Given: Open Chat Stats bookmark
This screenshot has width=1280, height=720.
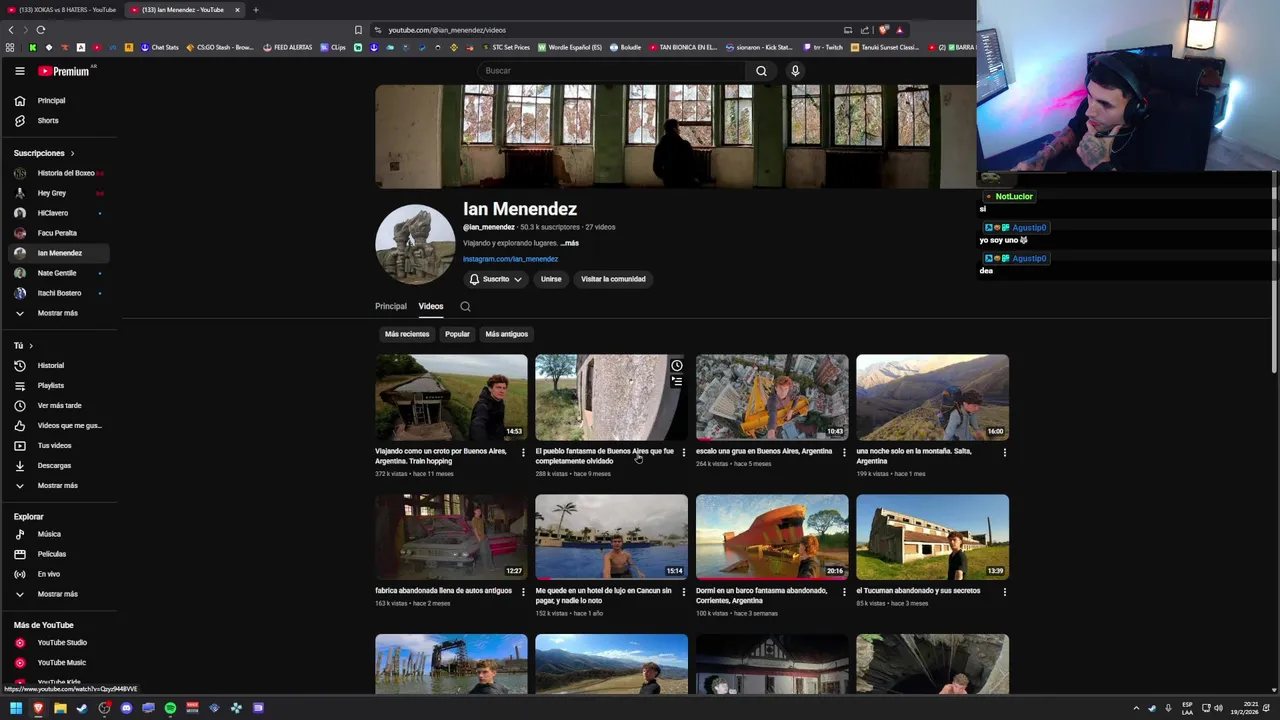Looking at the screenshot, I should pos(159,47).
